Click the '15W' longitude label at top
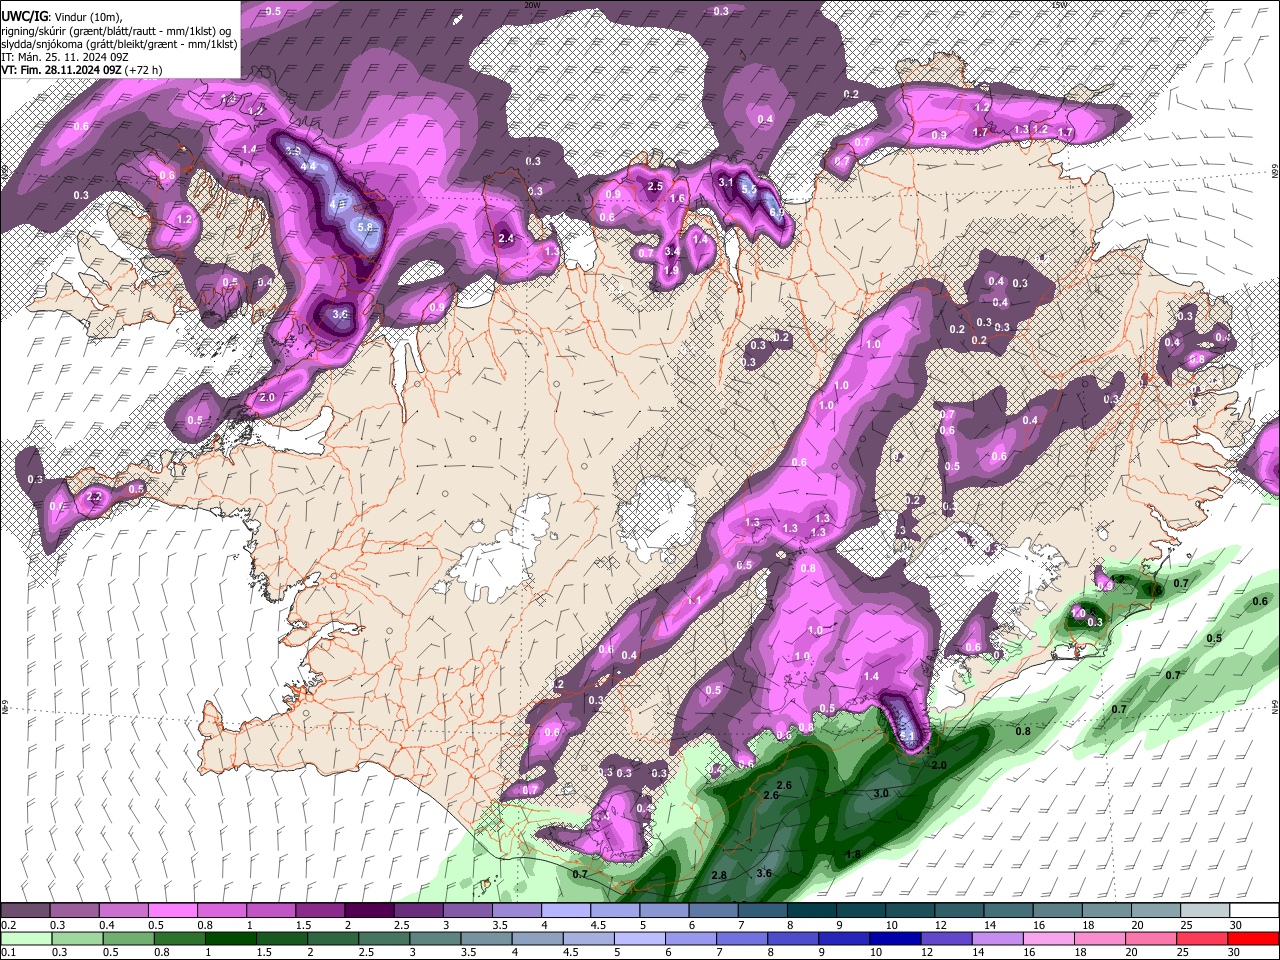 1059,5
